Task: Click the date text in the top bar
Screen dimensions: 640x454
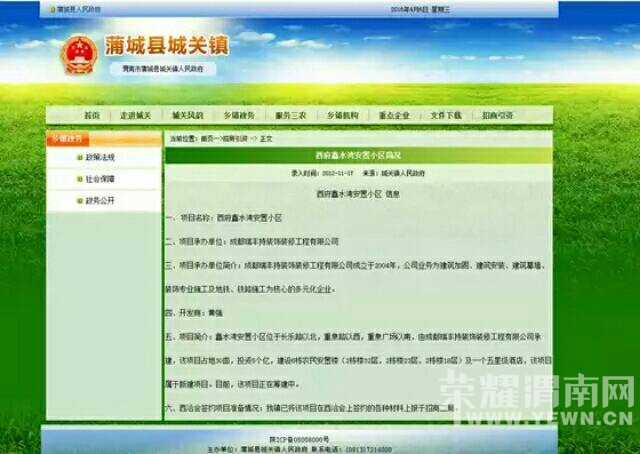Action: (420, 9)
